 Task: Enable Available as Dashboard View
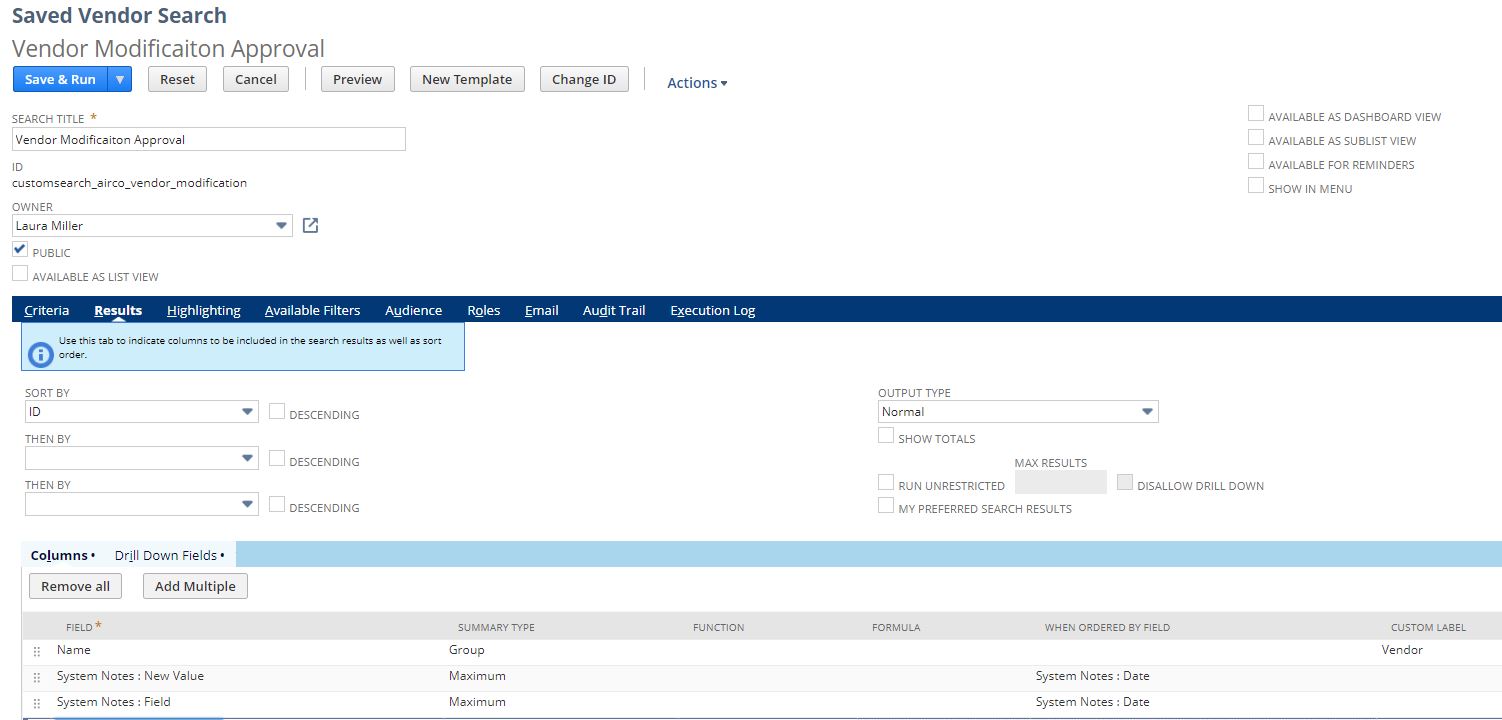pyautogui.click(x=1256, y=114)
